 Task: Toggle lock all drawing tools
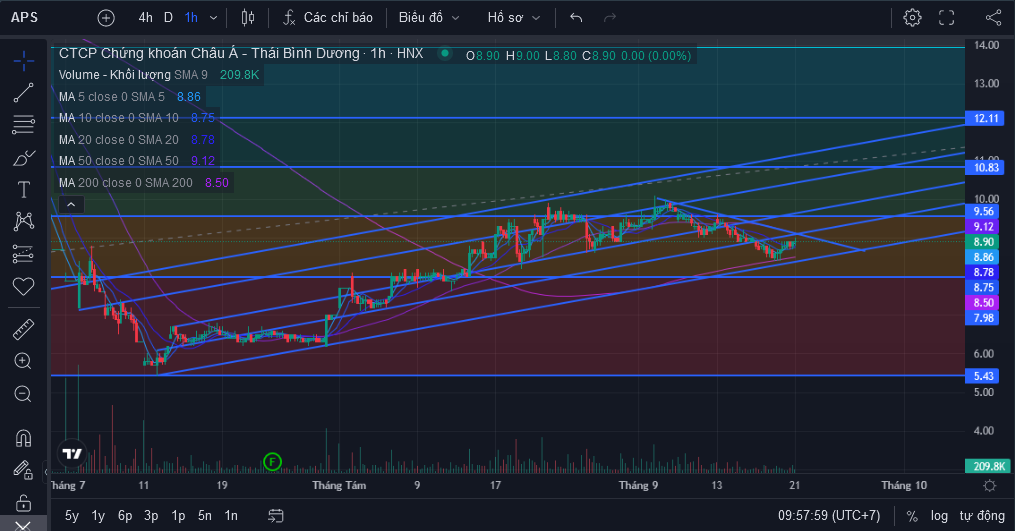(x=23, y=502)
